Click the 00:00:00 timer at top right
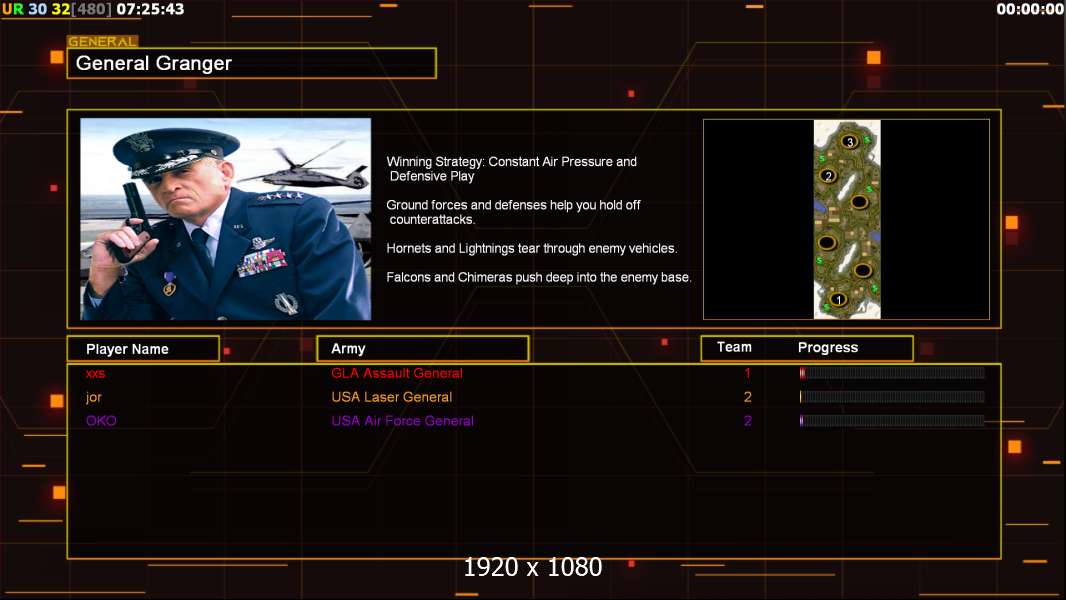 point(1030,9)
